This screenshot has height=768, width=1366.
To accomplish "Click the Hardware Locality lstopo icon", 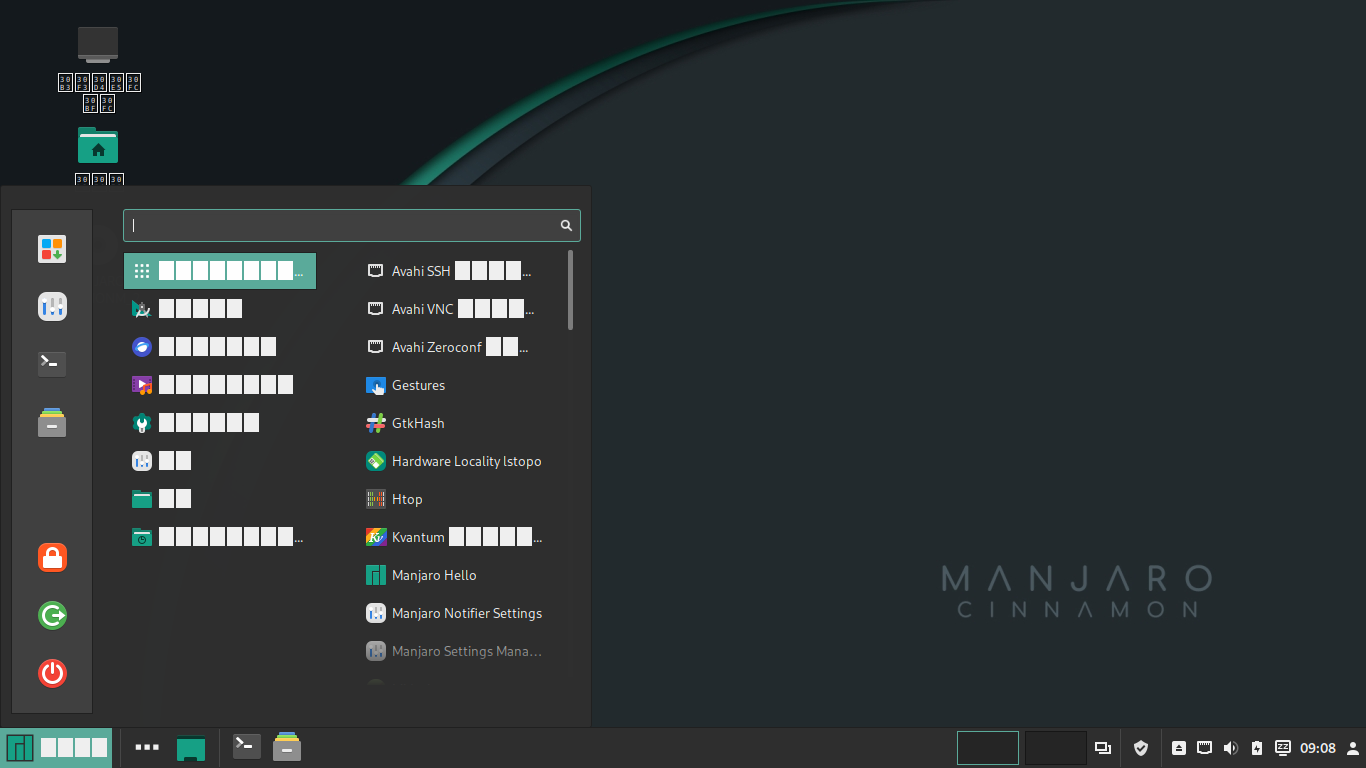I will (x=376, y=461).
